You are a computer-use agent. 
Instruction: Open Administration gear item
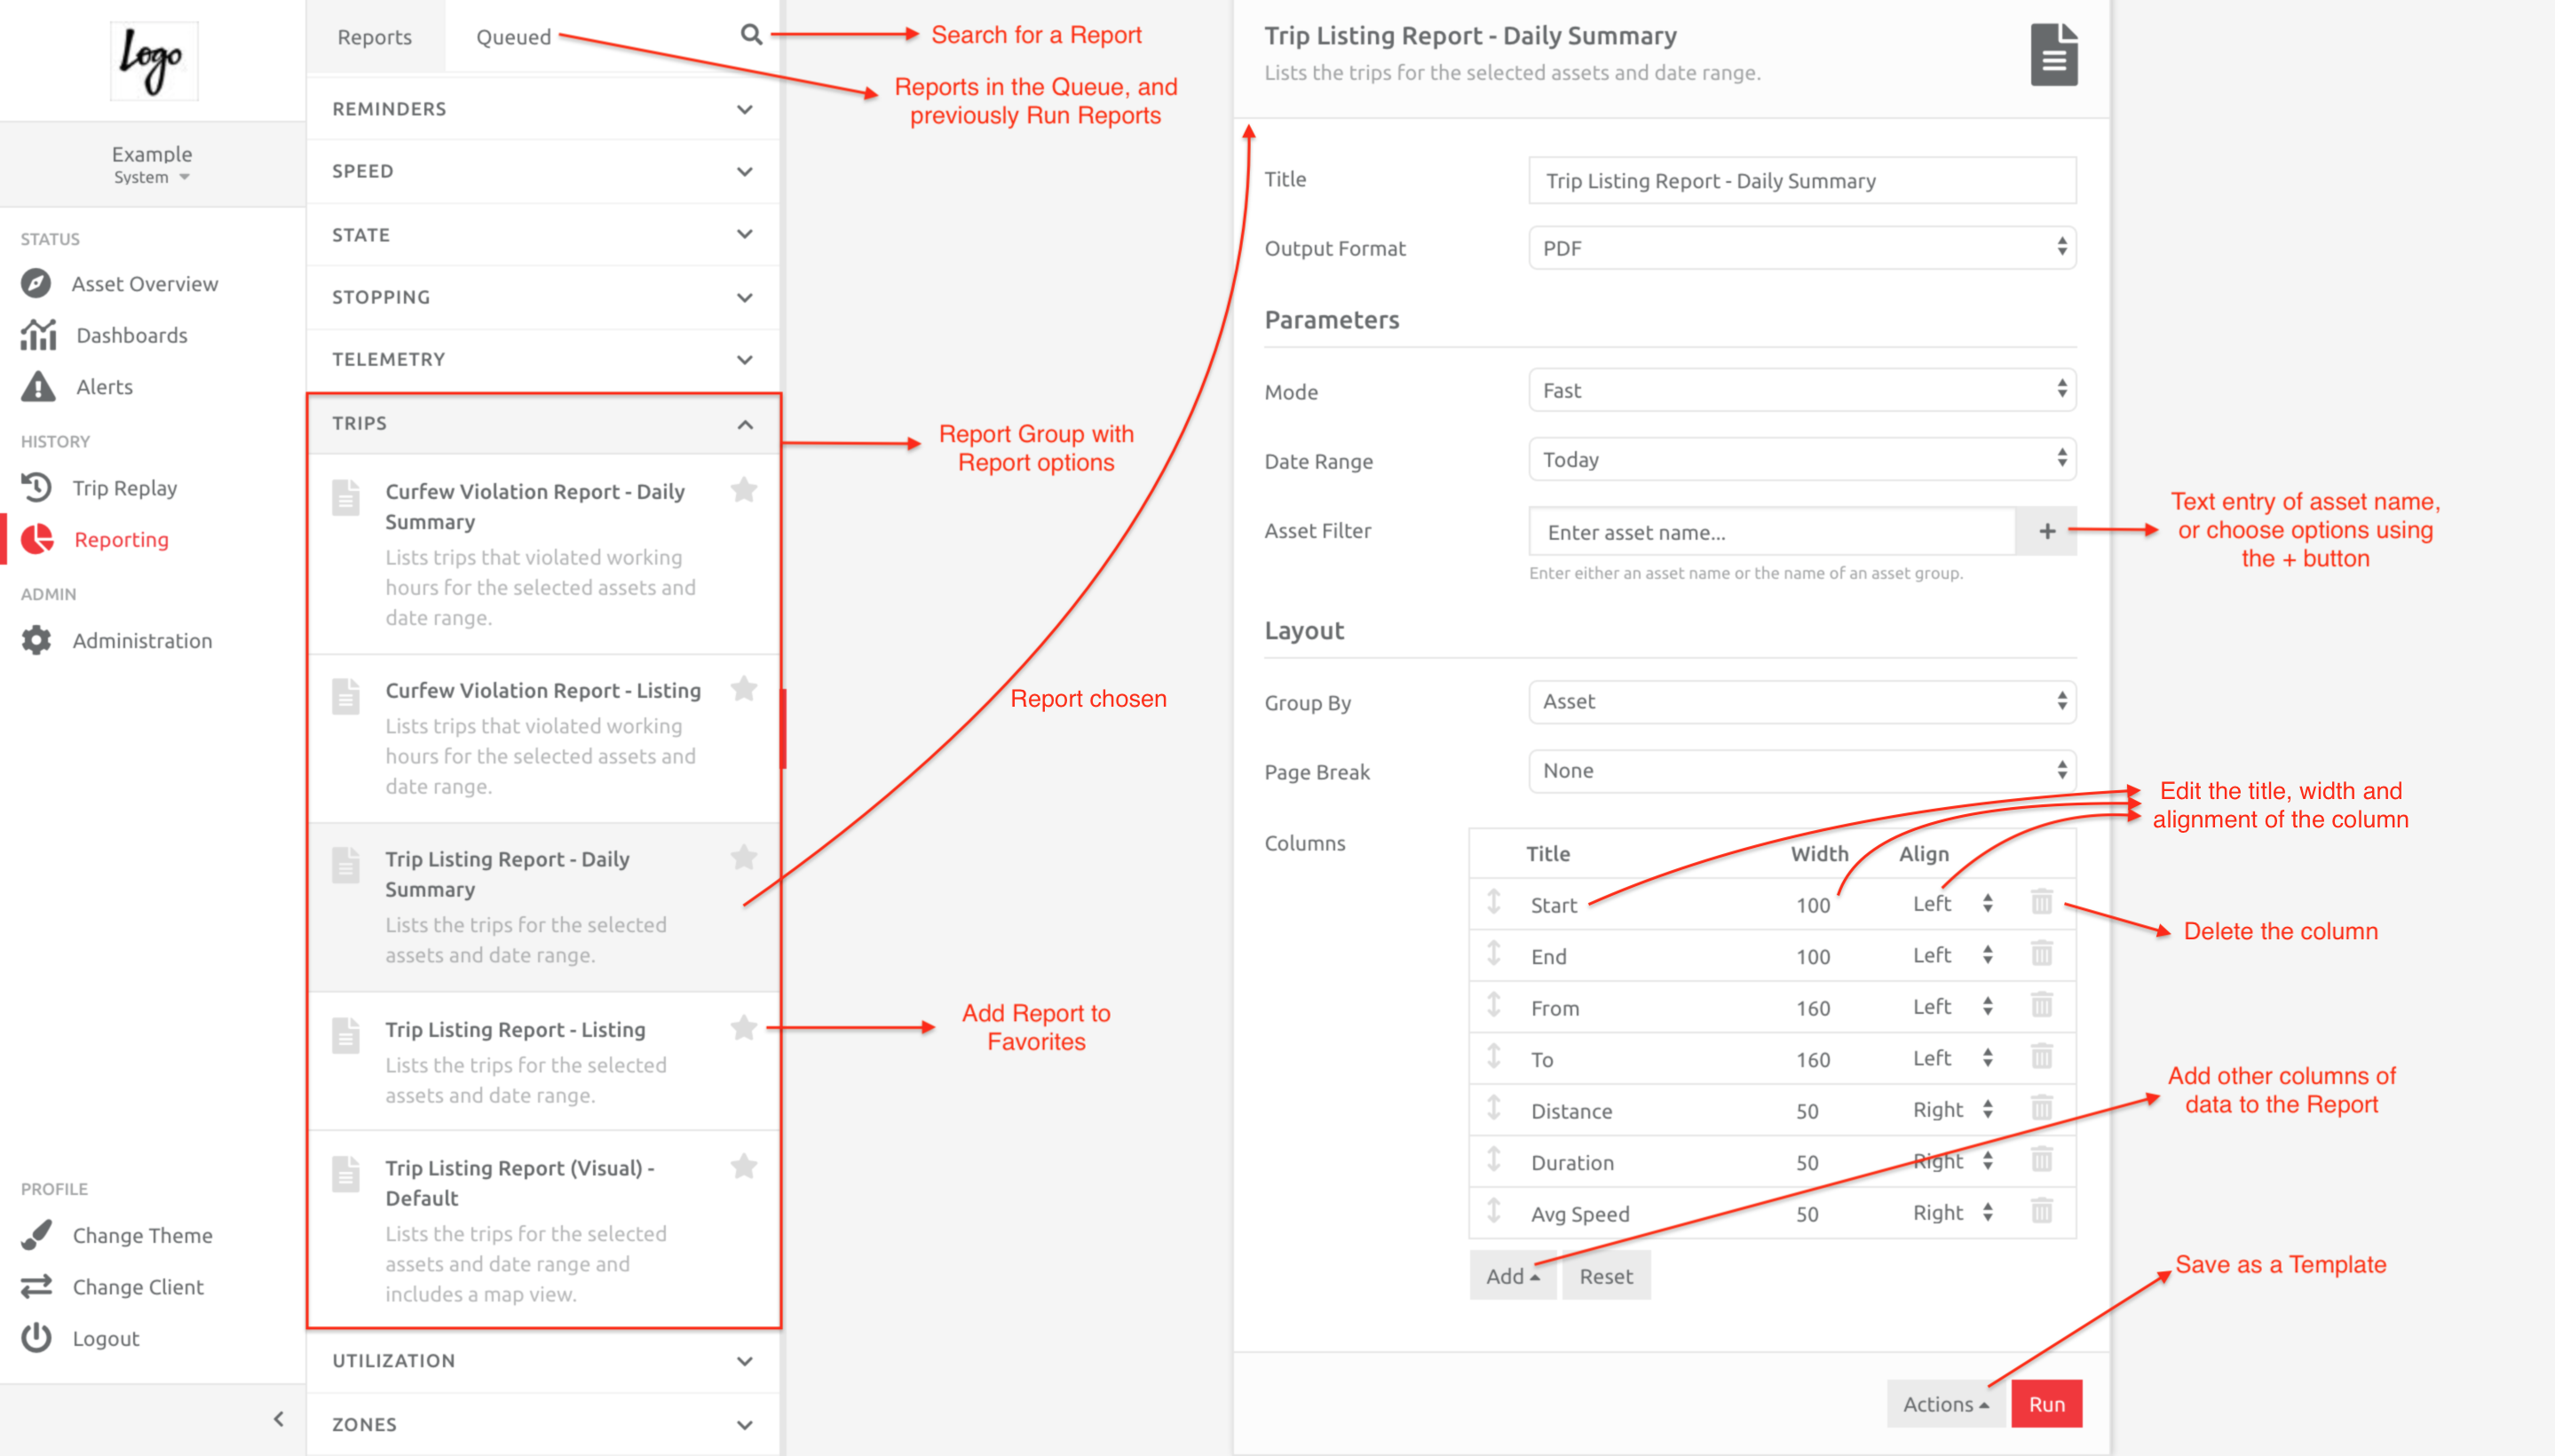(x=141, y=640)
